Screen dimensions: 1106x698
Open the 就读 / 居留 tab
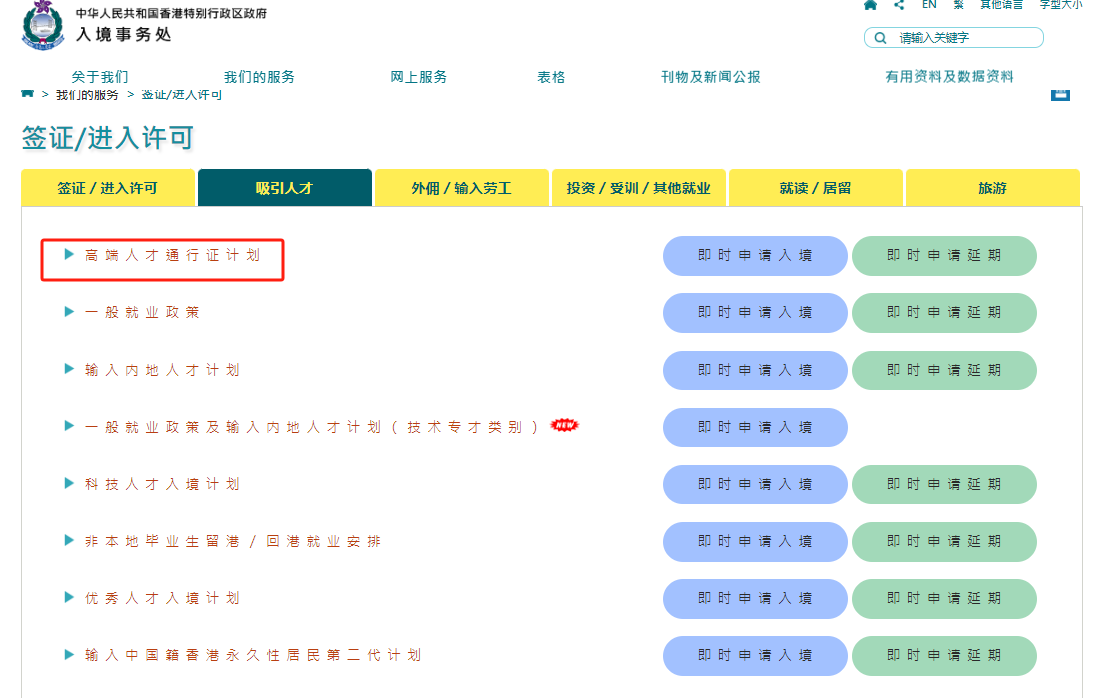(815, 188)
